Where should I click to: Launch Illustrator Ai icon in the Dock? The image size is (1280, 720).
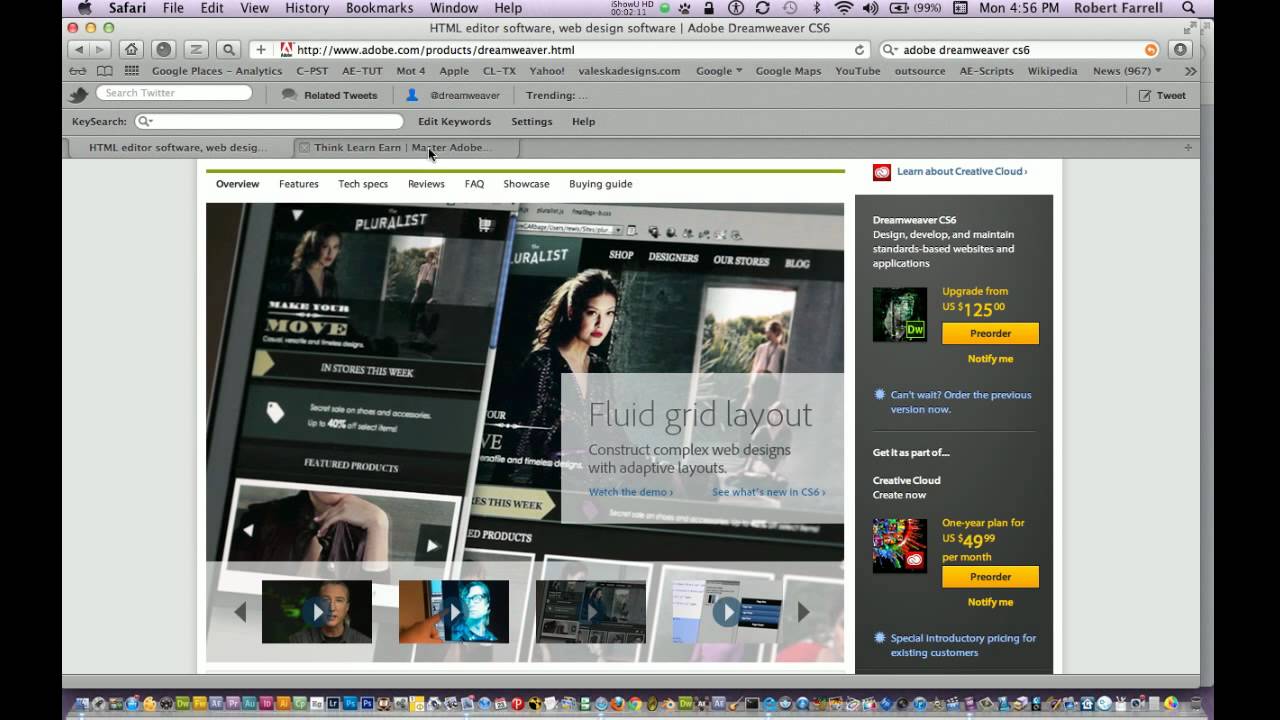(283, 703)
